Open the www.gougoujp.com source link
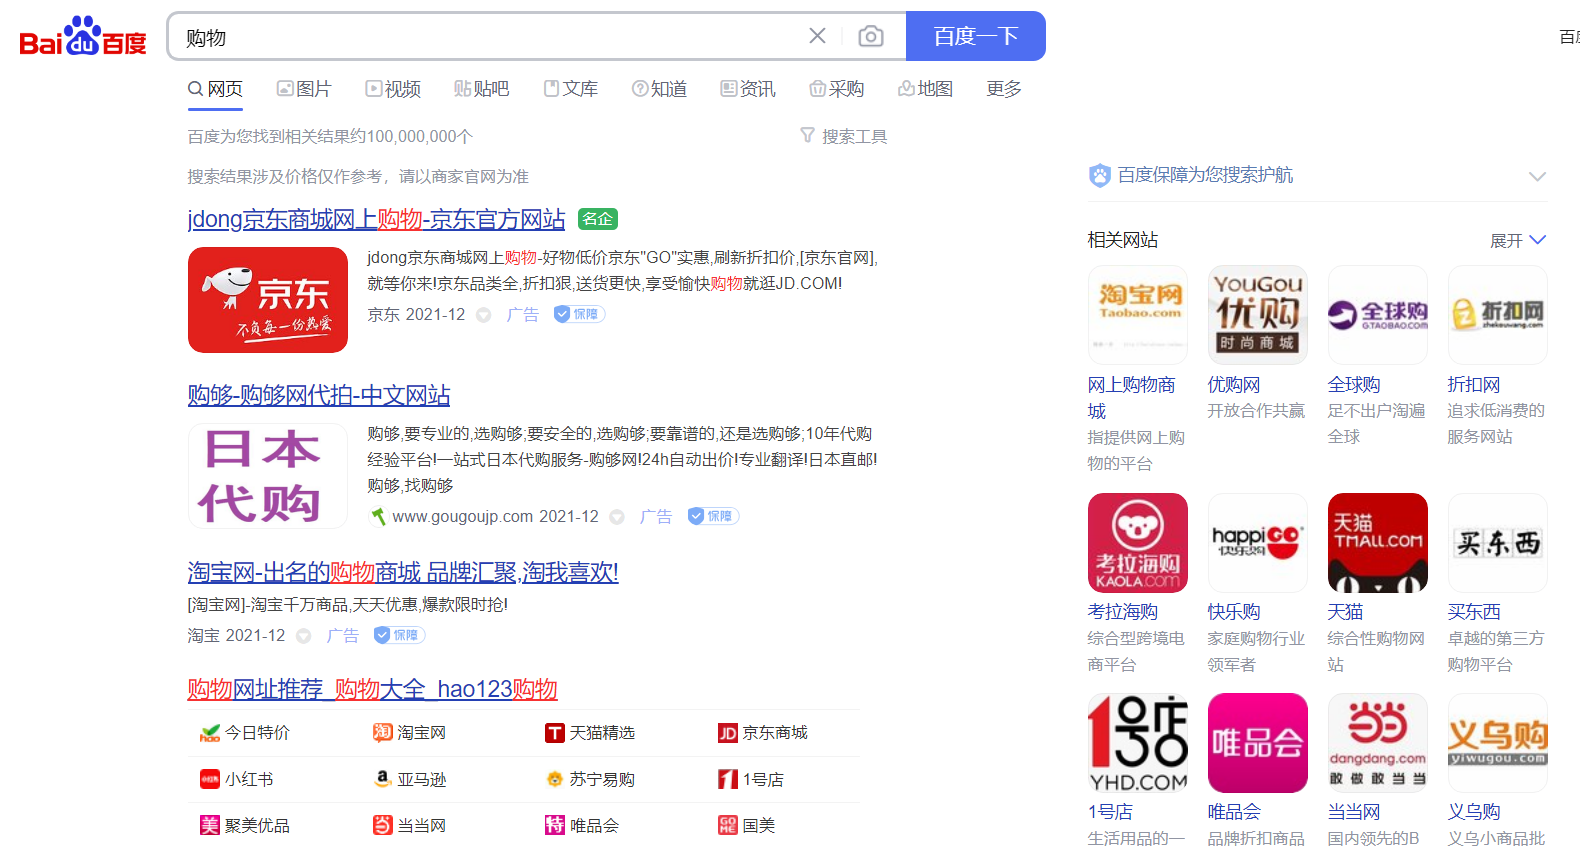The image size is (1580, 846). (462, 516)
